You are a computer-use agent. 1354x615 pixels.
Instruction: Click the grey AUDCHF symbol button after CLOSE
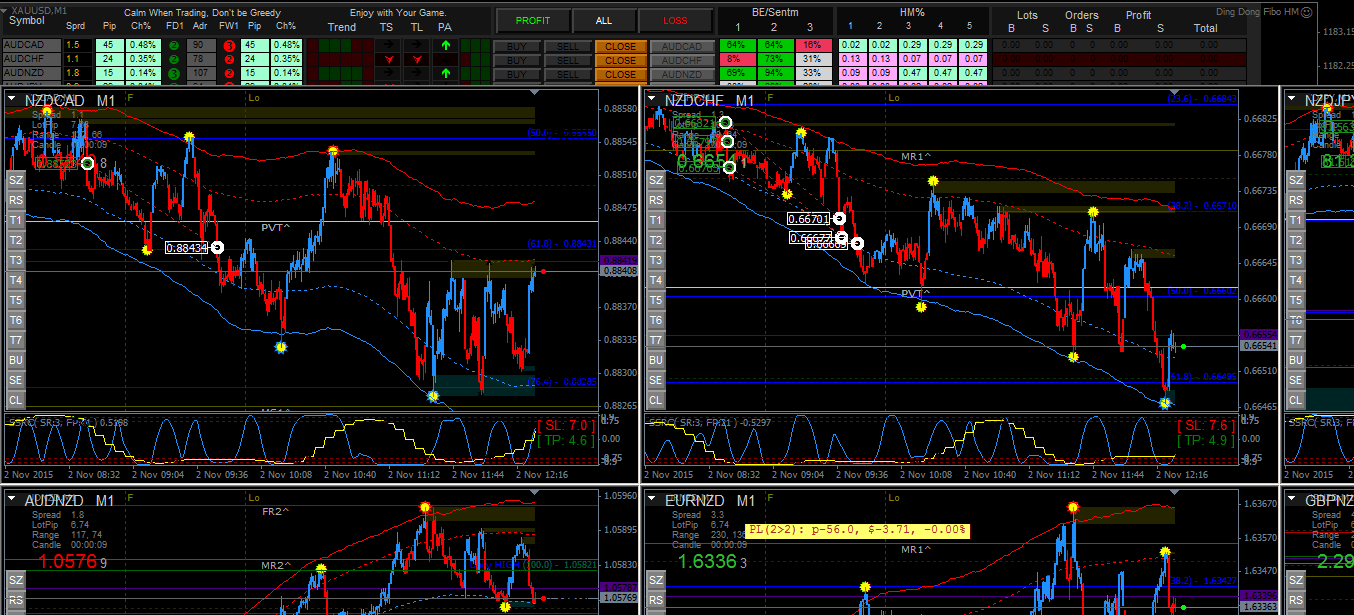click(x=682, y=60)
